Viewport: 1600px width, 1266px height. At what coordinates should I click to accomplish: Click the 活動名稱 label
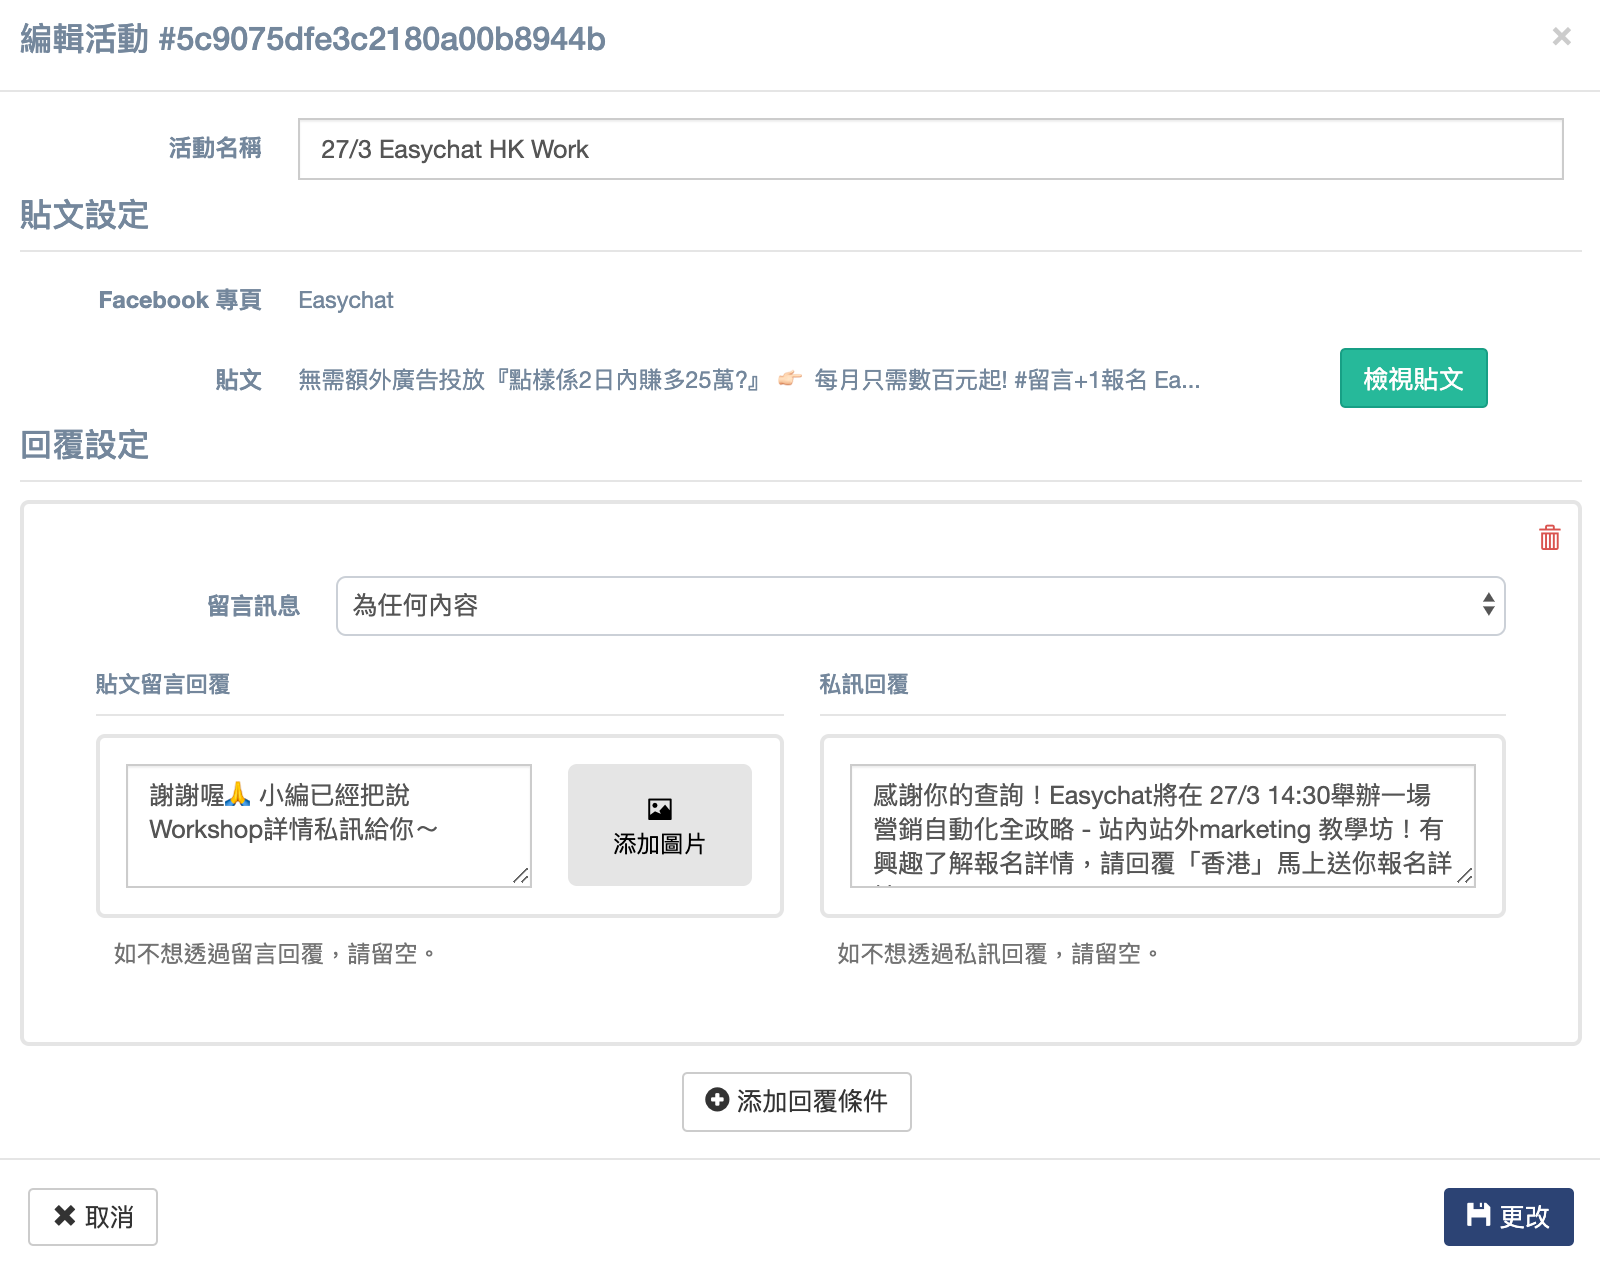point(215,148)
